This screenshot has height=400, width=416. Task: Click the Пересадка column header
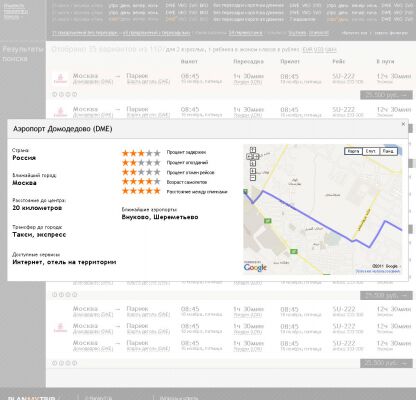point(248,61)
